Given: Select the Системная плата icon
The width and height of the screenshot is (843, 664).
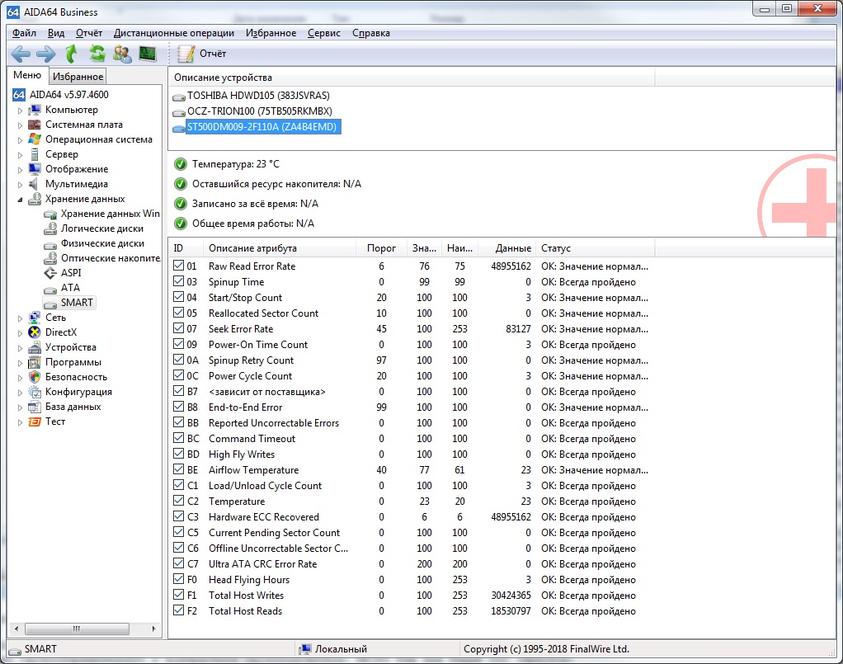Looking at the screenshot, I should pos(35,125).
